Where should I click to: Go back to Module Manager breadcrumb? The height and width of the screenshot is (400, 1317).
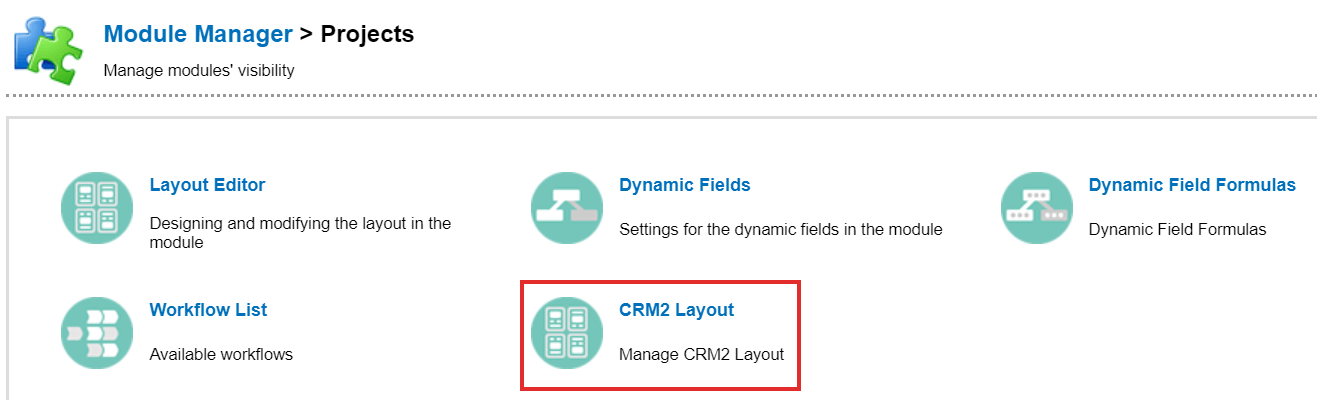[198, 34]
